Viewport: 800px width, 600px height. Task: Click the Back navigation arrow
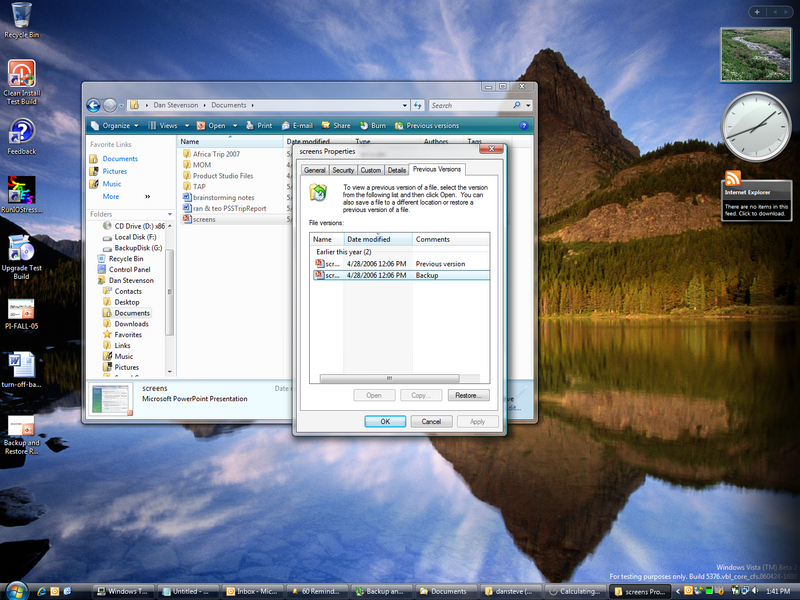pyautogui.click(x=95, y=105)
